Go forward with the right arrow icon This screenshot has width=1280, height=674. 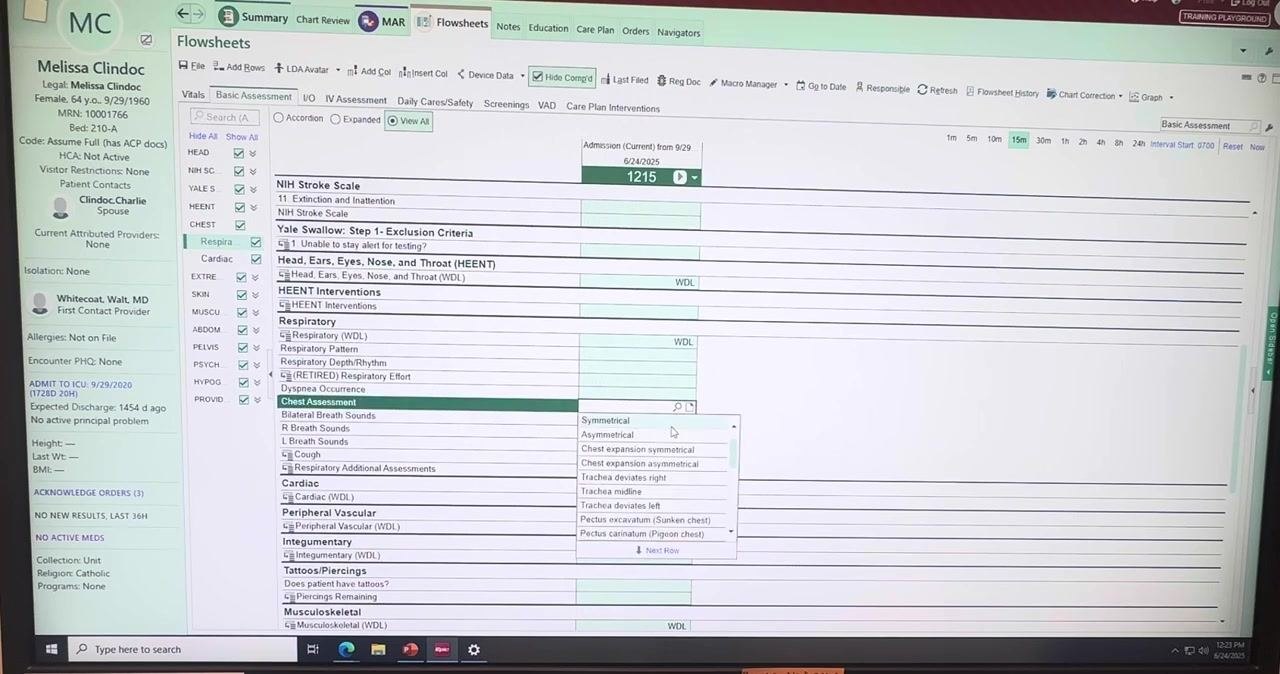[x=198, y=14]
